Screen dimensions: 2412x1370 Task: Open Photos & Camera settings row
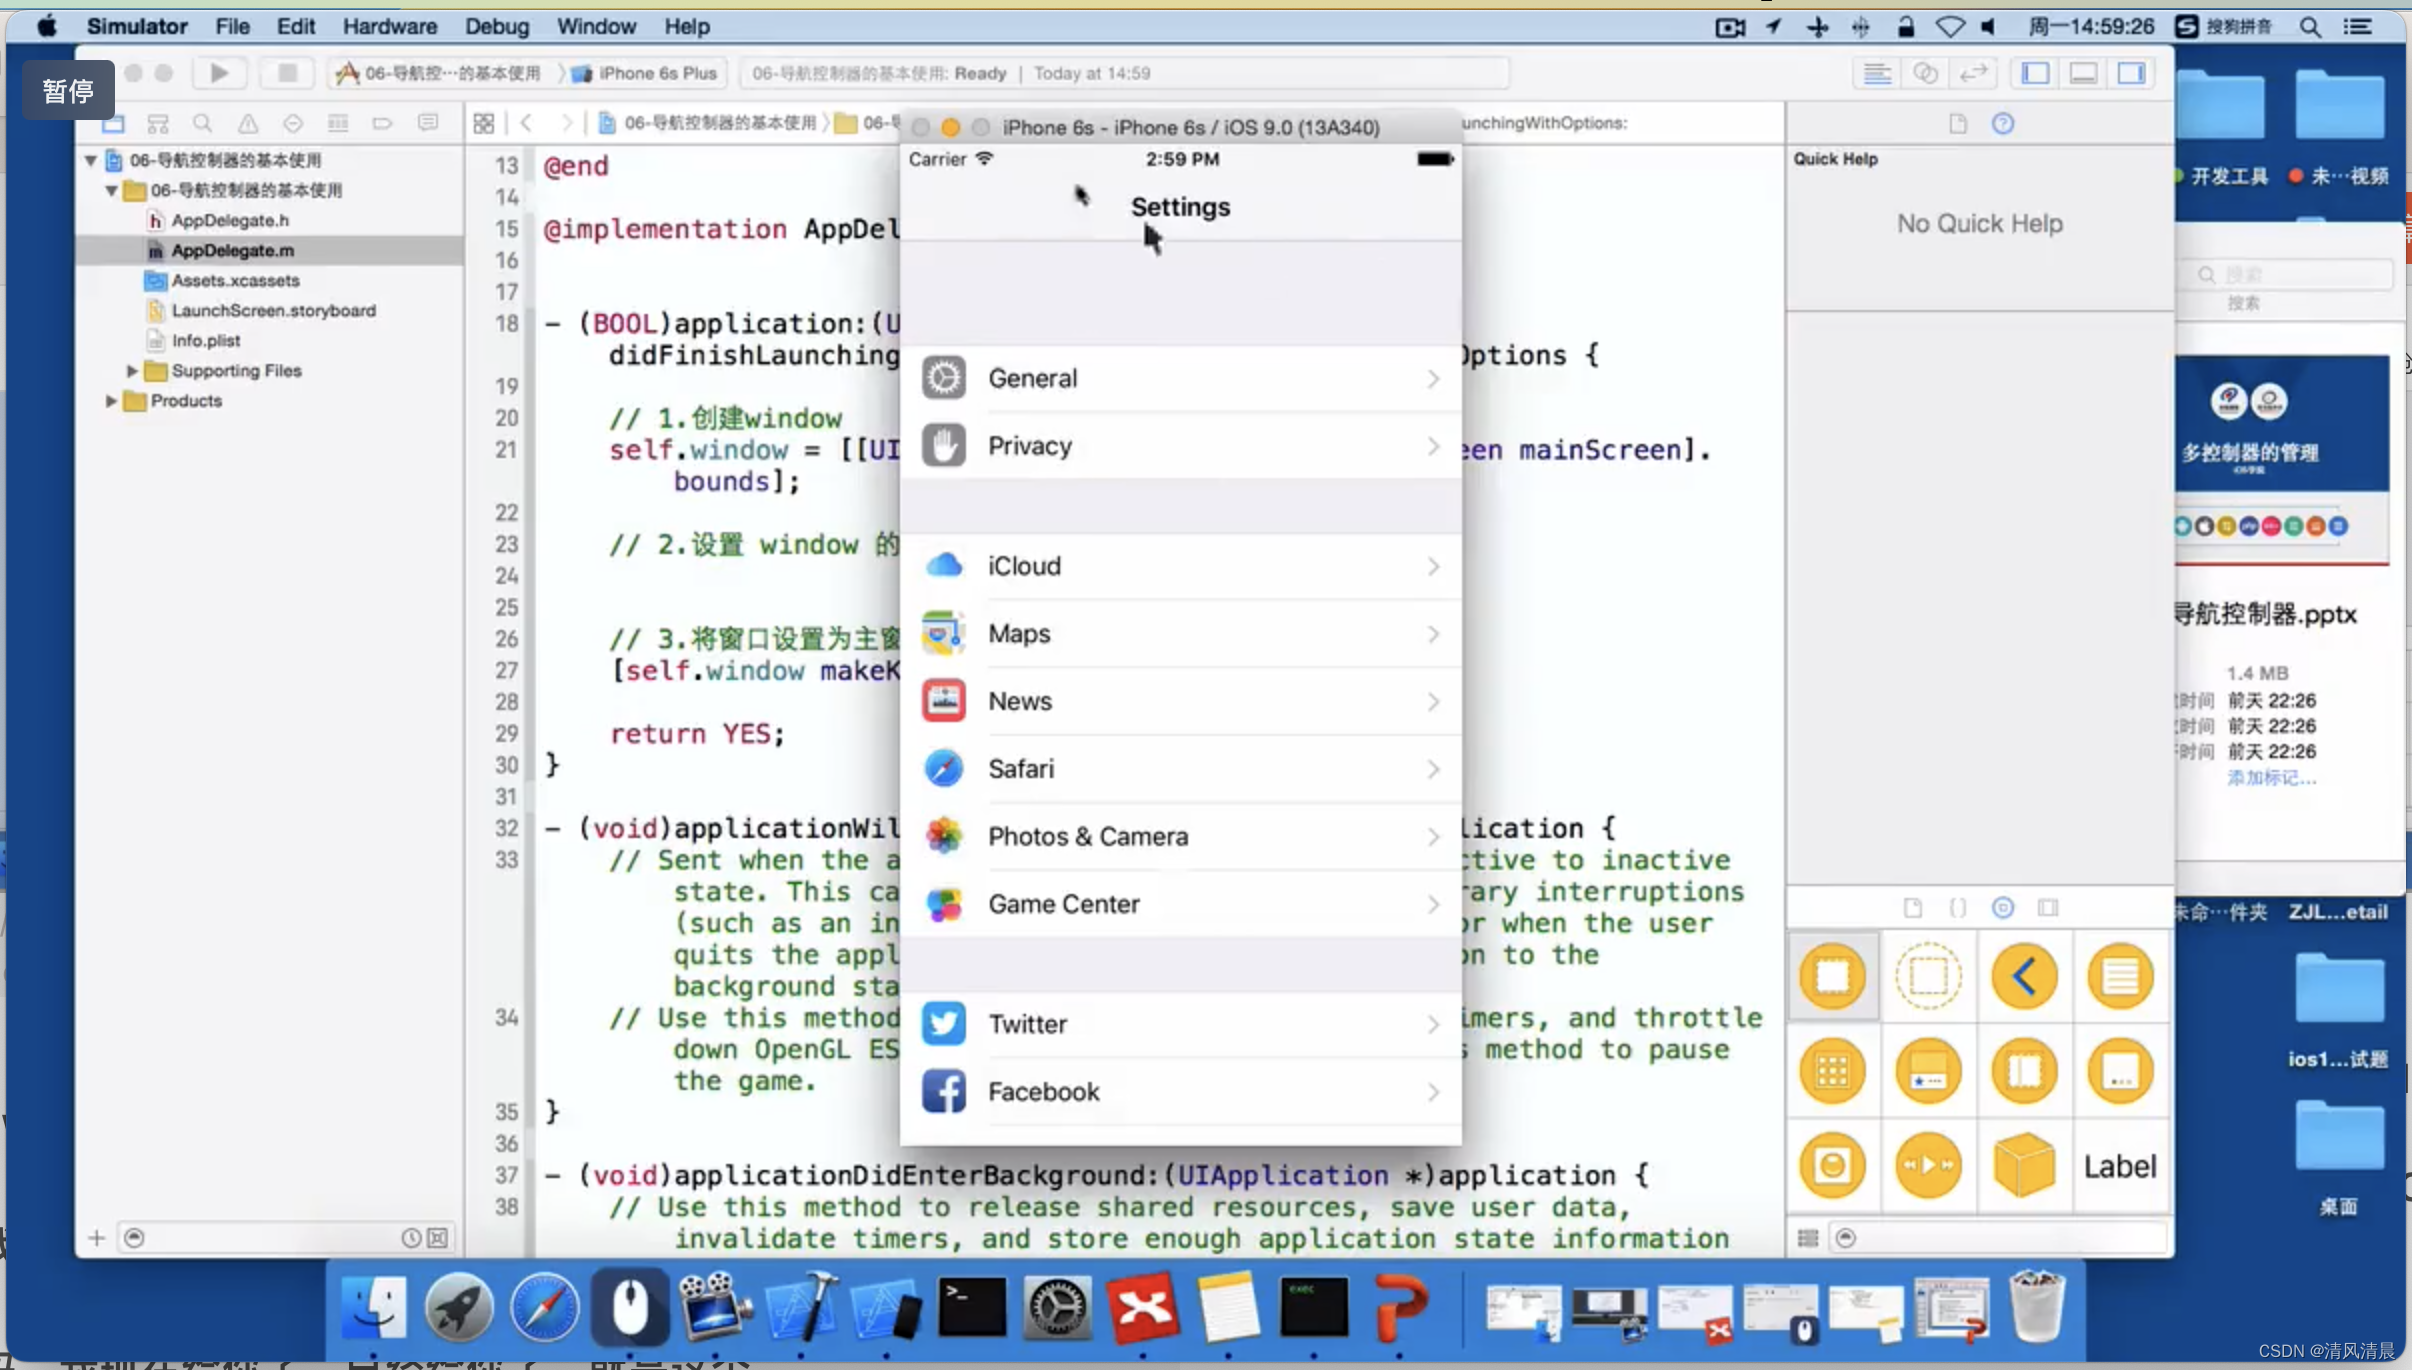click(x=1180, y=836)
